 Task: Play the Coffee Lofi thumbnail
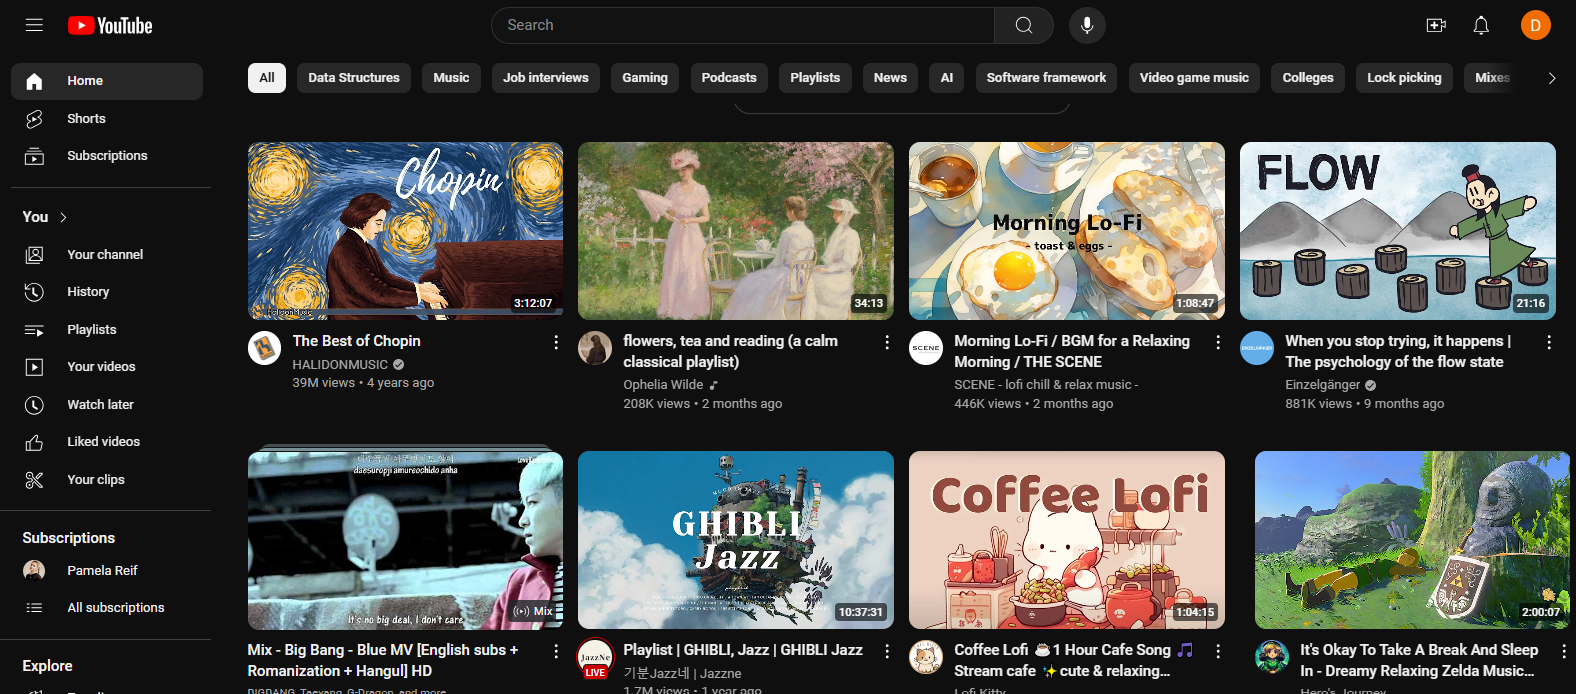coord(1067,540)
